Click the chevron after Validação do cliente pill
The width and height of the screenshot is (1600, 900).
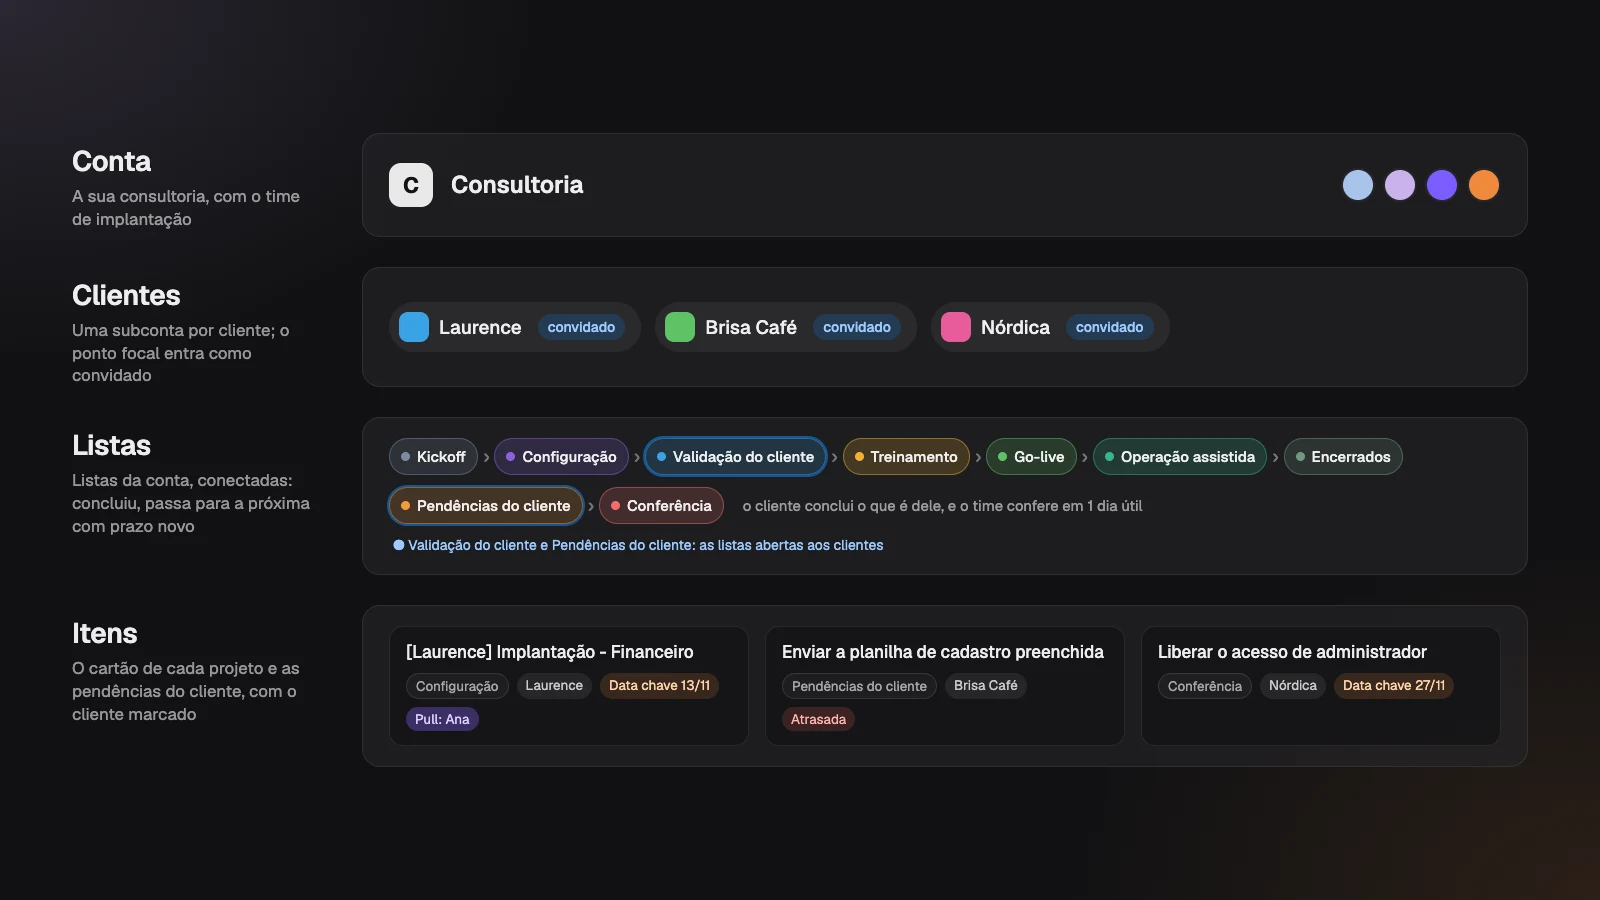[835, 458]
